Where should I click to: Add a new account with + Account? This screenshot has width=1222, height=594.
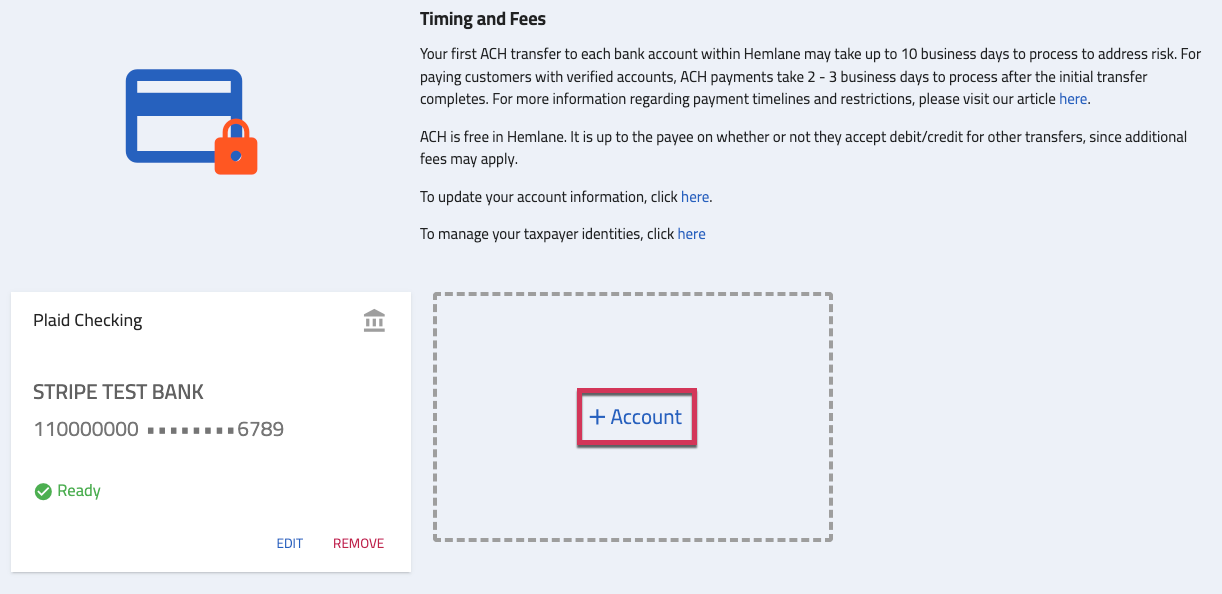point(636,417)
